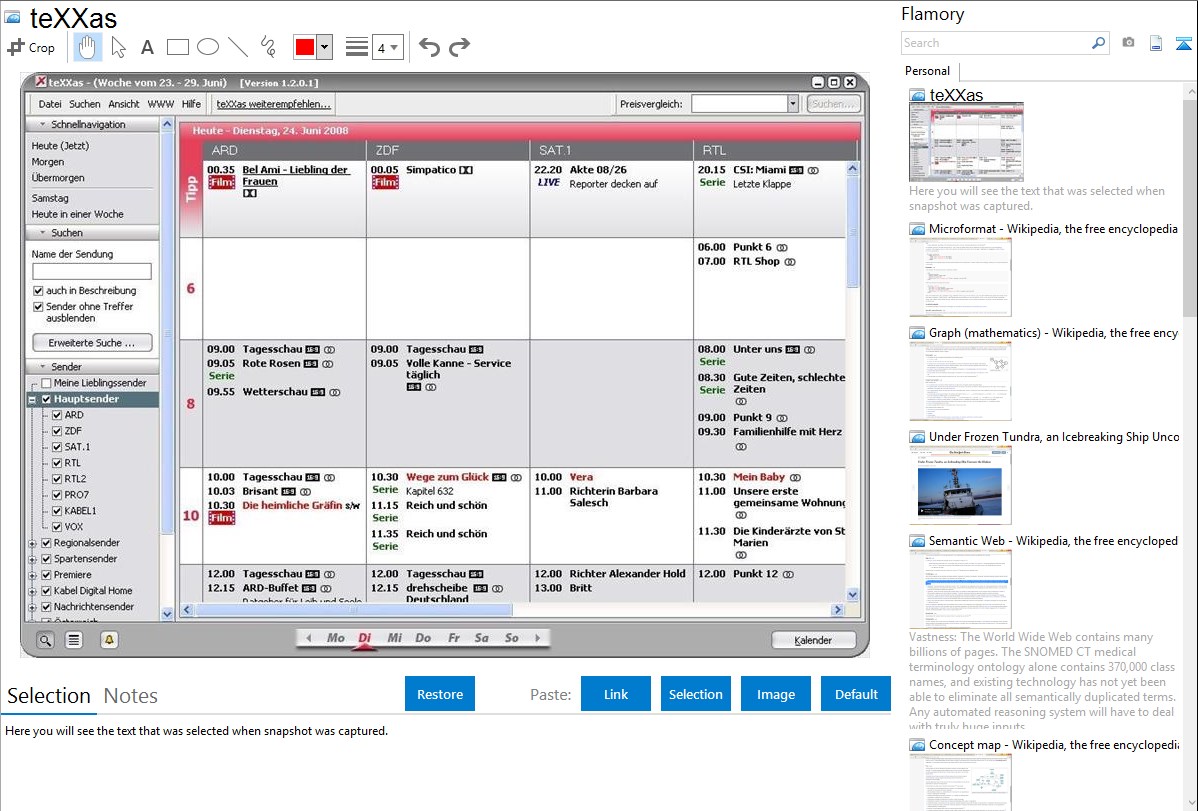Toggle 'auch in Beschreibung' checkbox
Screen dimensions: 1198x811
pos(38,290)
